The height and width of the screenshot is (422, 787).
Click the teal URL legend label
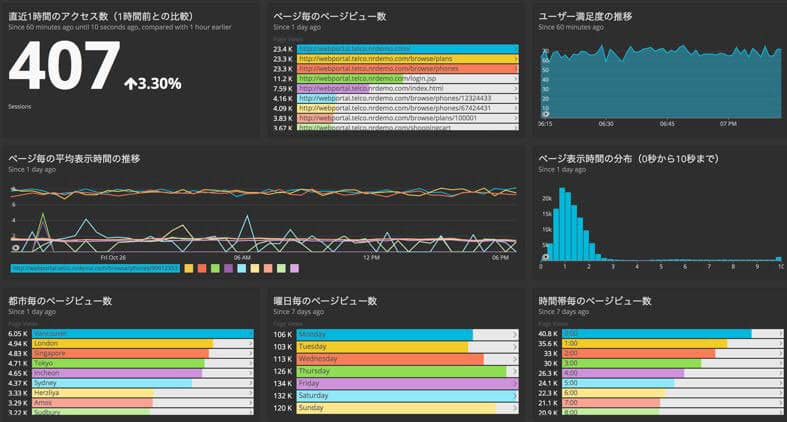[95, 268]
